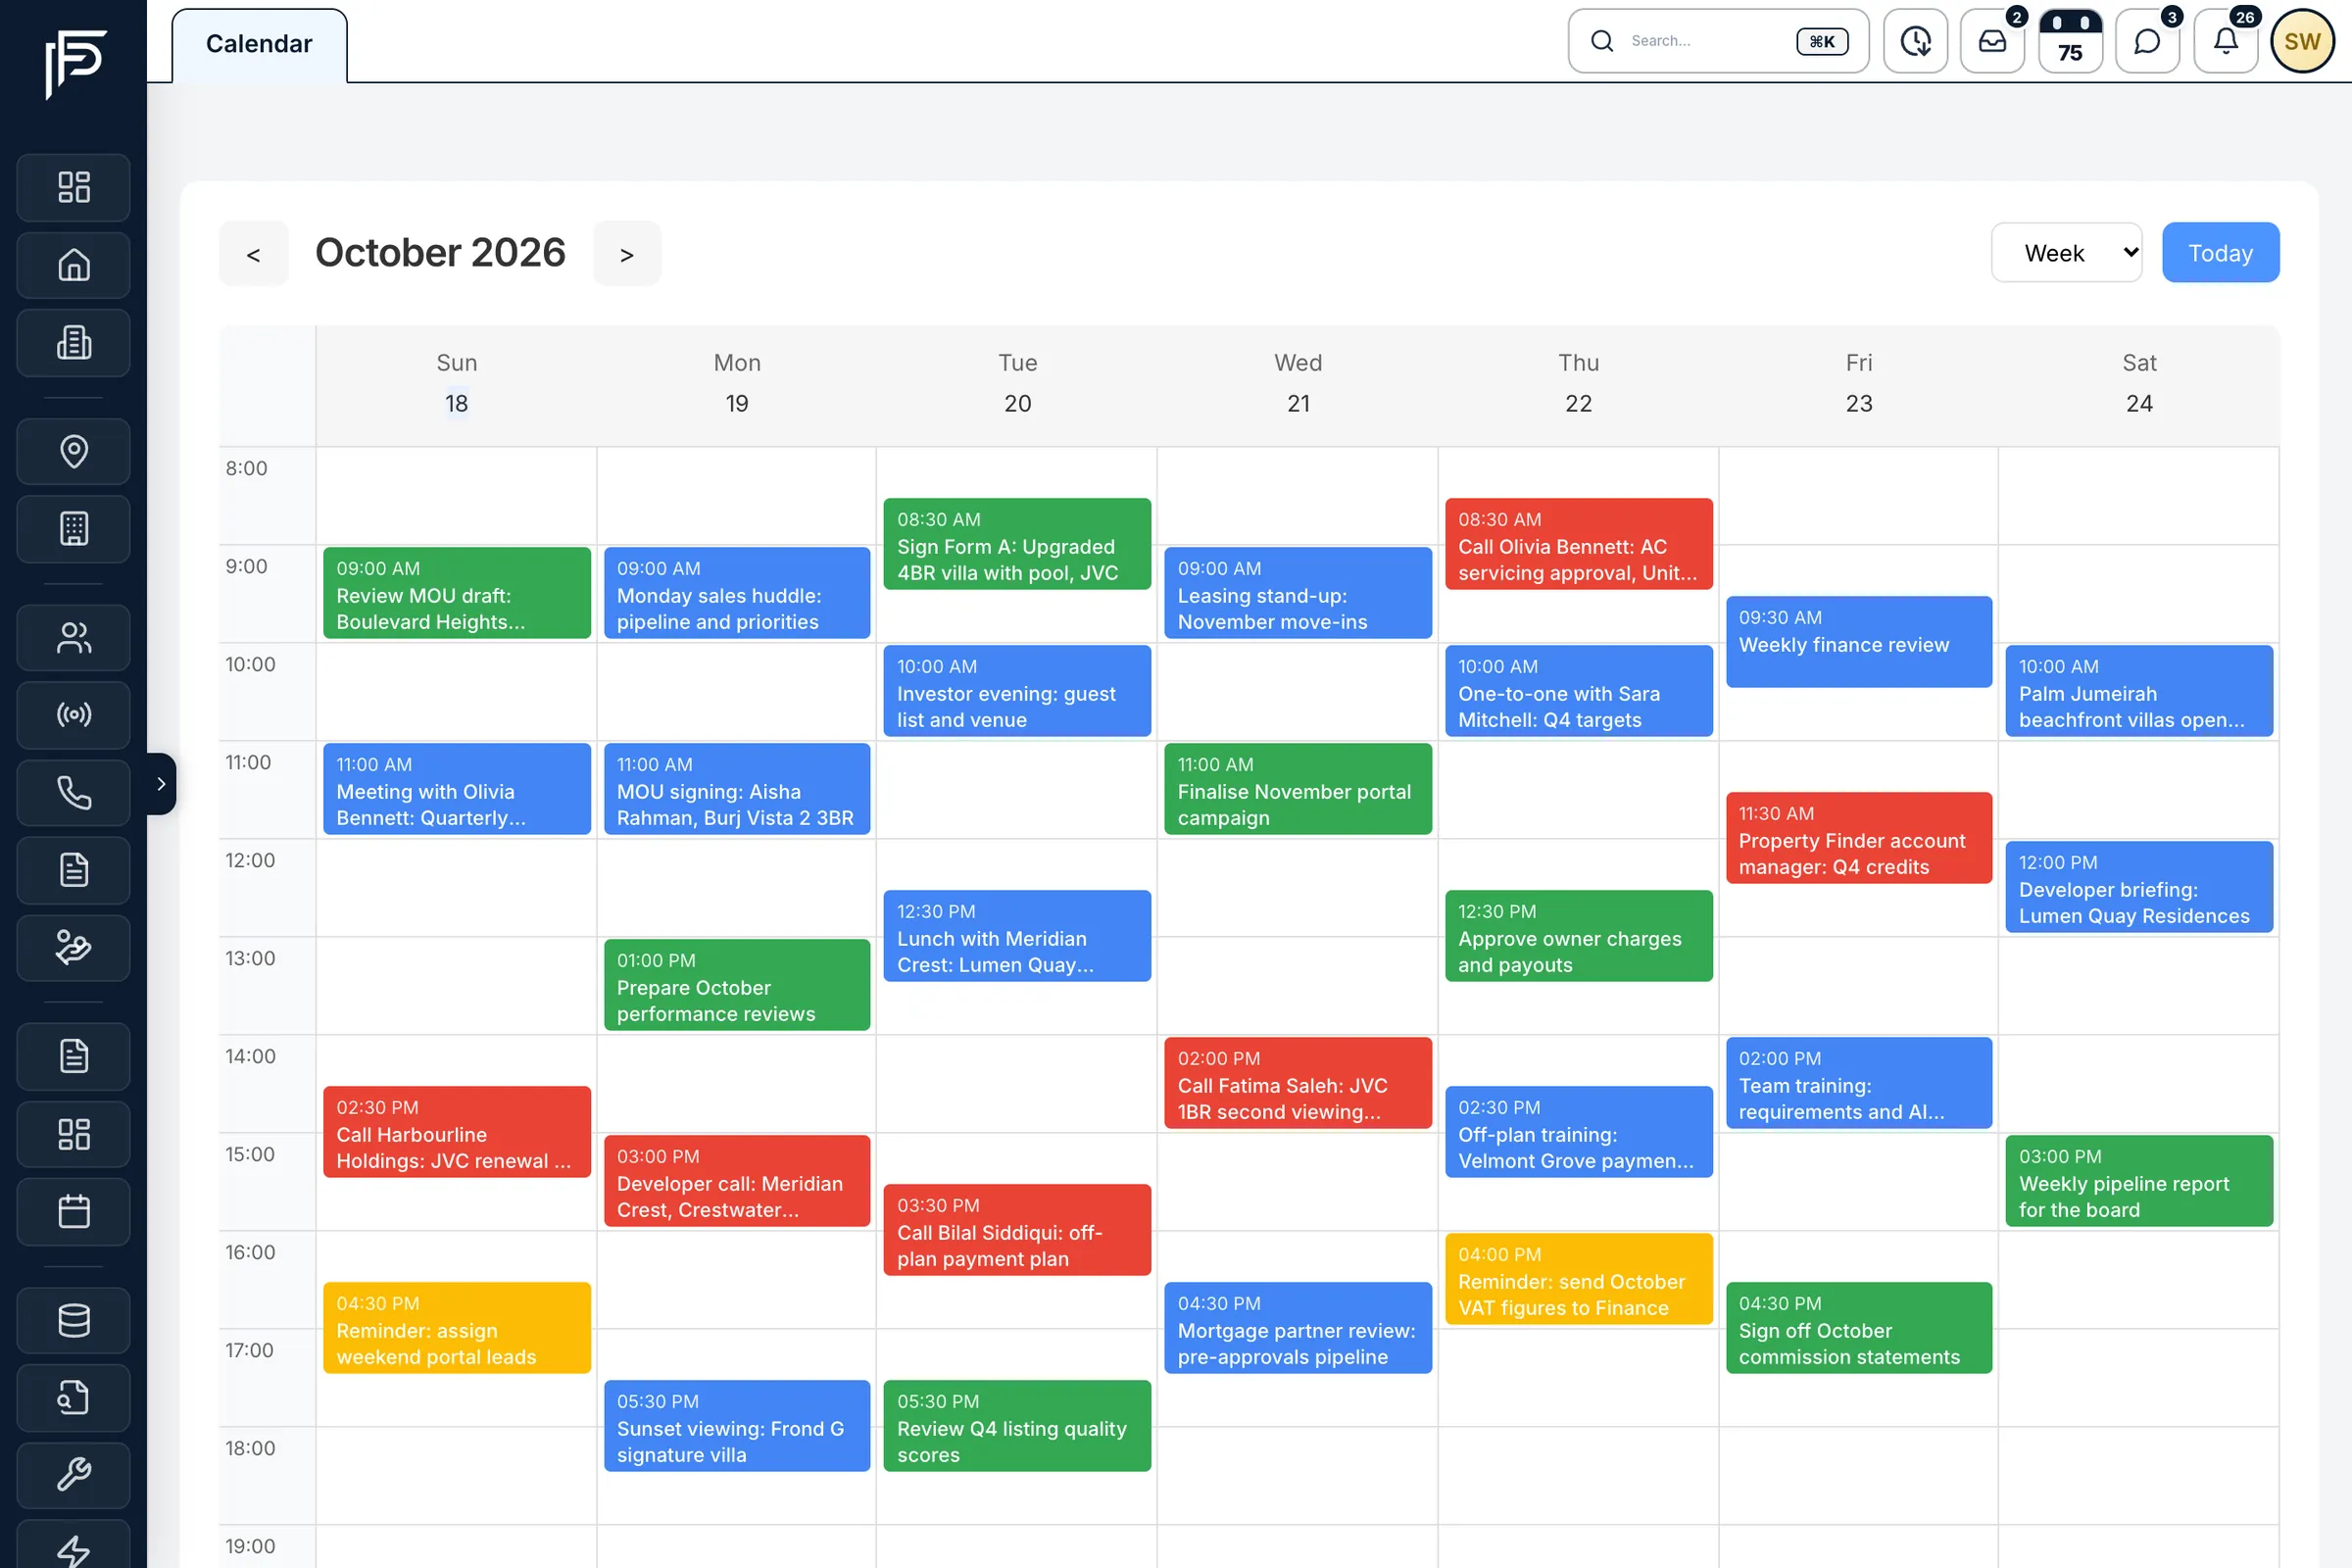The image size is (2352, 1568).
Task: Open the 'Reminder: assign weekend portal leads' event
Action: 456,1328
